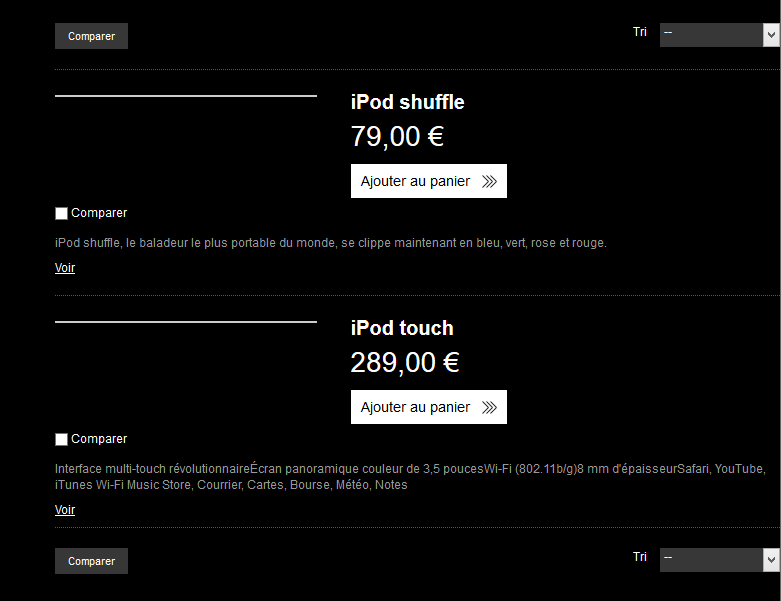This screenshot has height=601, width=781.
Task: Open the top Tri sort dropdown
Action: [719, 35]
